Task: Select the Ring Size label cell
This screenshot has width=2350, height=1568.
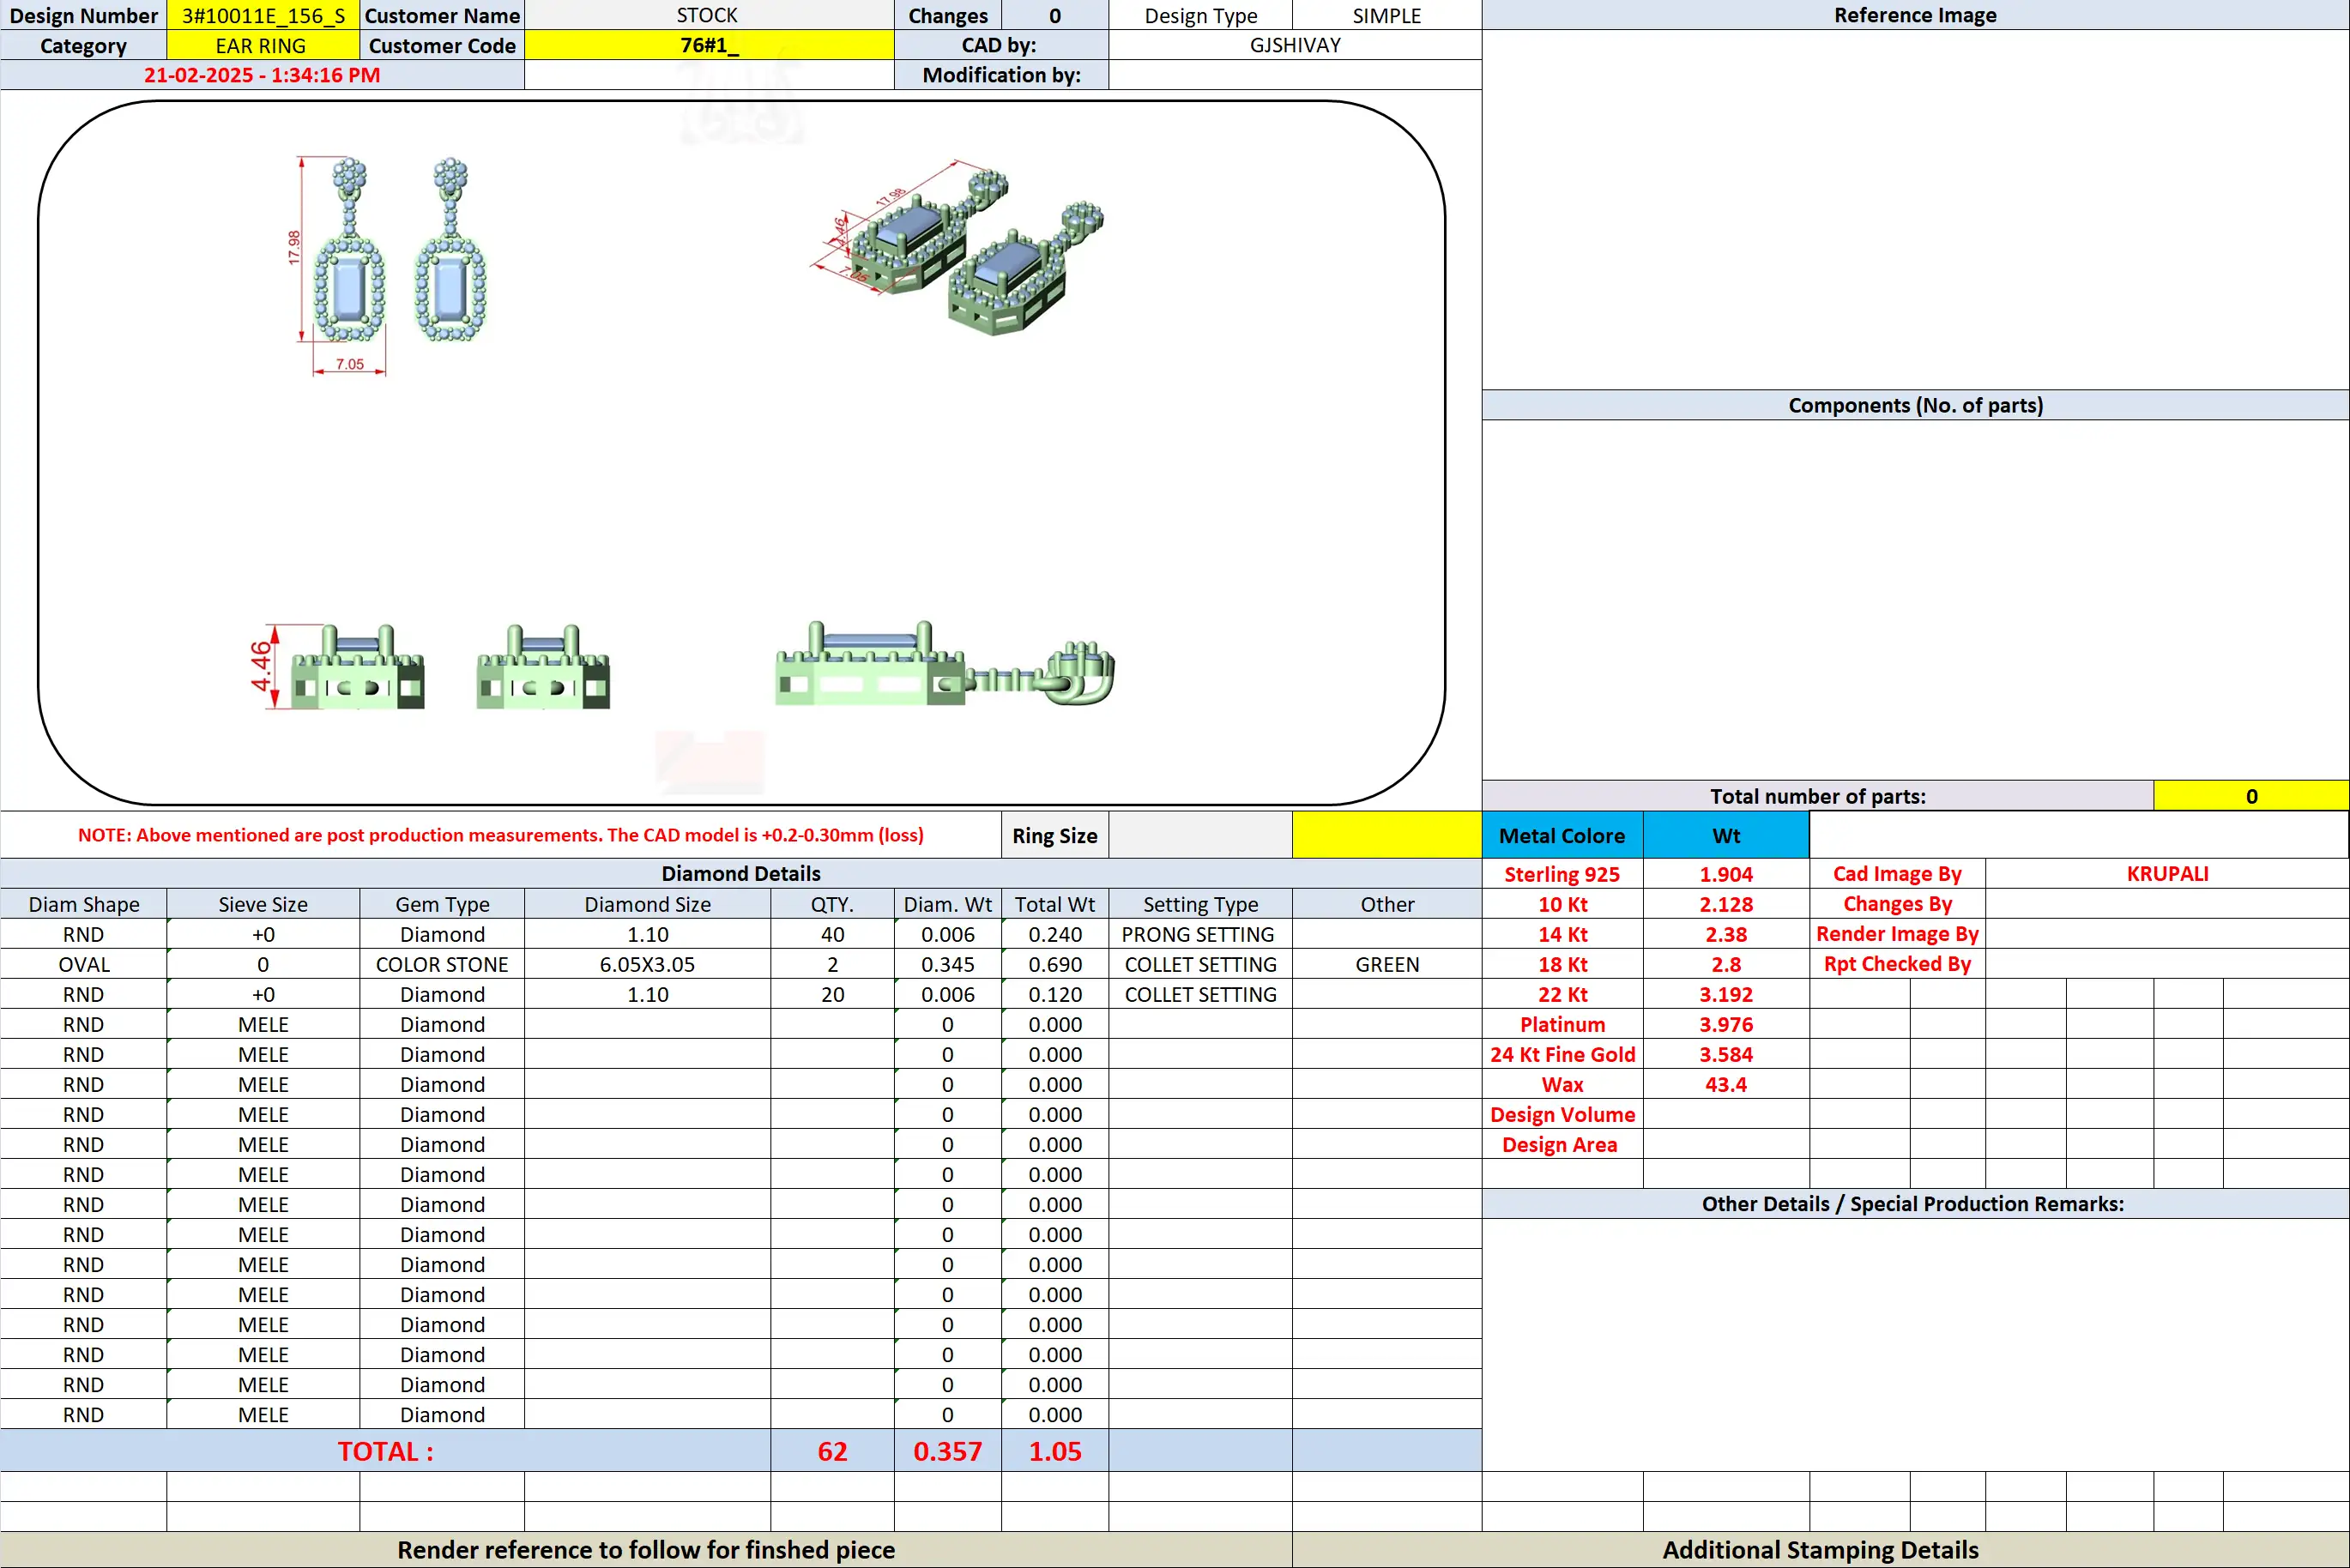Action: point(1054,835)
